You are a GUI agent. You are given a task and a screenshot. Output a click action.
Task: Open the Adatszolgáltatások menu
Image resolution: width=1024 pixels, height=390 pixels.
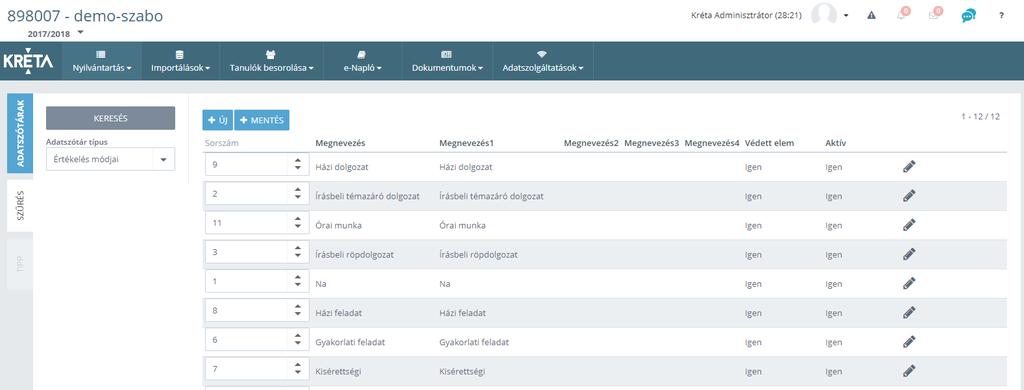click(x=543, y=61)
